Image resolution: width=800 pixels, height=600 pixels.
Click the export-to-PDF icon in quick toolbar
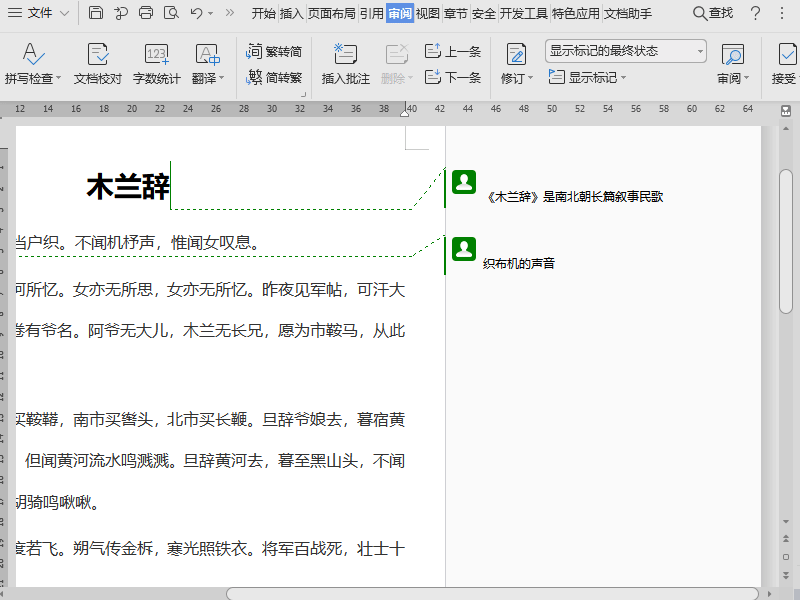click(x=121, y=13)
